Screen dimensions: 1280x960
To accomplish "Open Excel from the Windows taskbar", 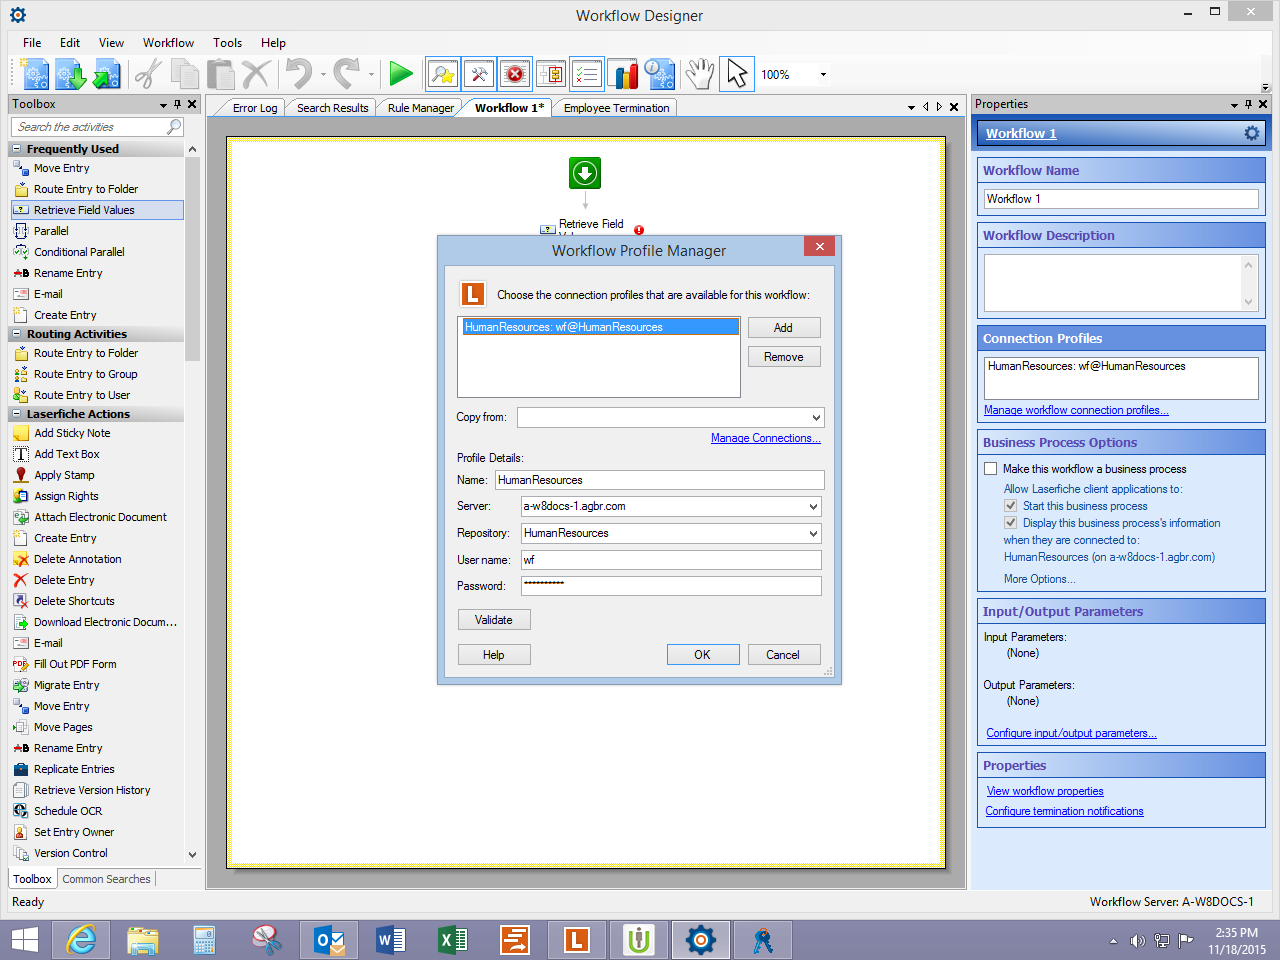I will coord(453,940).
